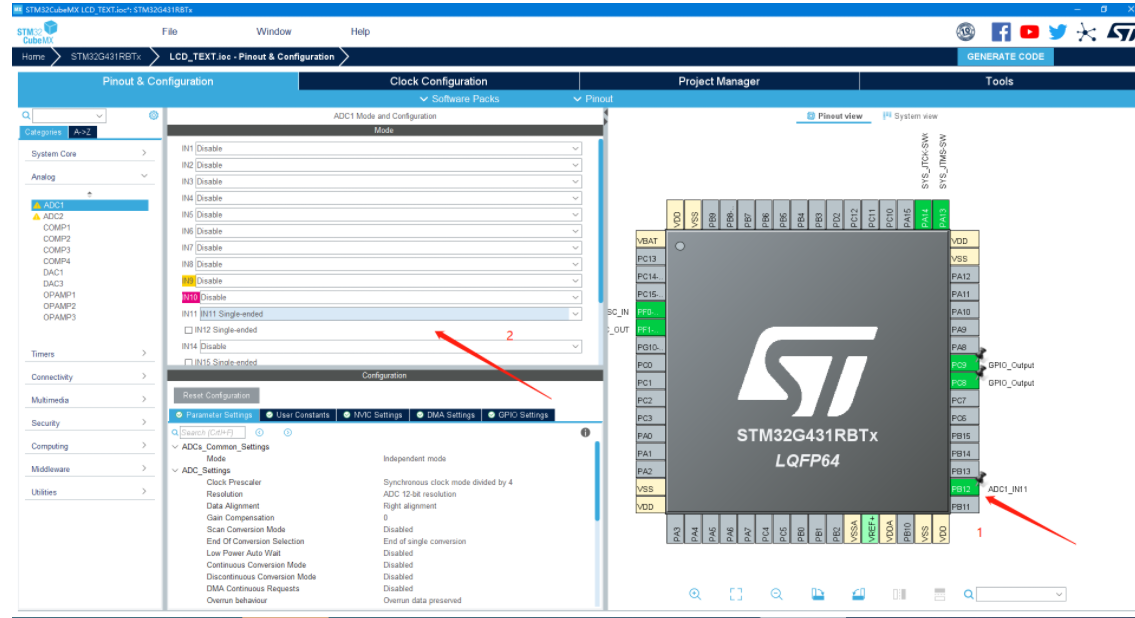Viewport: 1135px width, 618px height.
Task: Select pin PC9 on the chip
Action: coord(963,365)
